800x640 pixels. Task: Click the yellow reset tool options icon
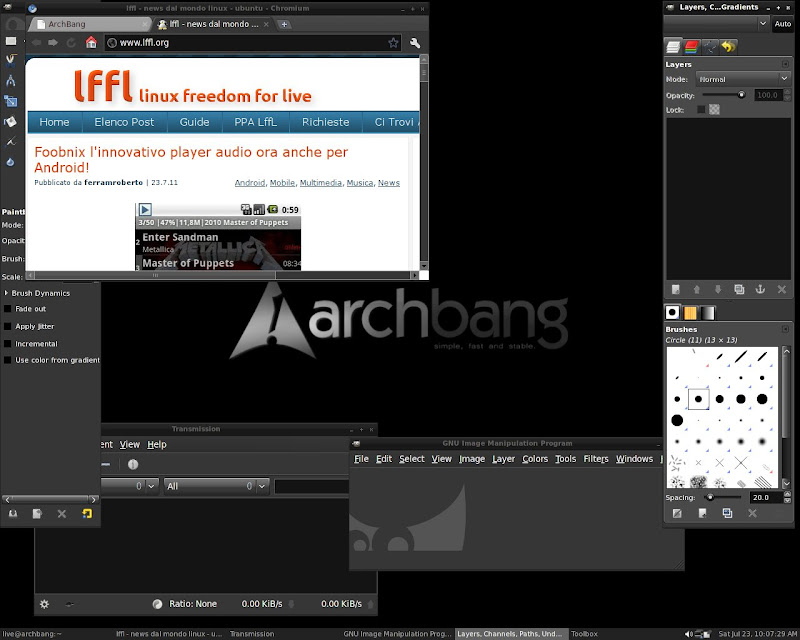point(87,514)
